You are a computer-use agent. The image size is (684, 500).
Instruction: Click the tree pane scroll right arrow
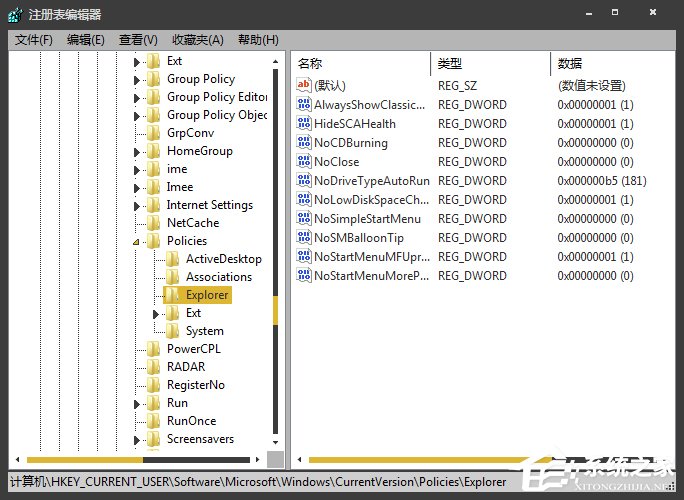(257, 459)
